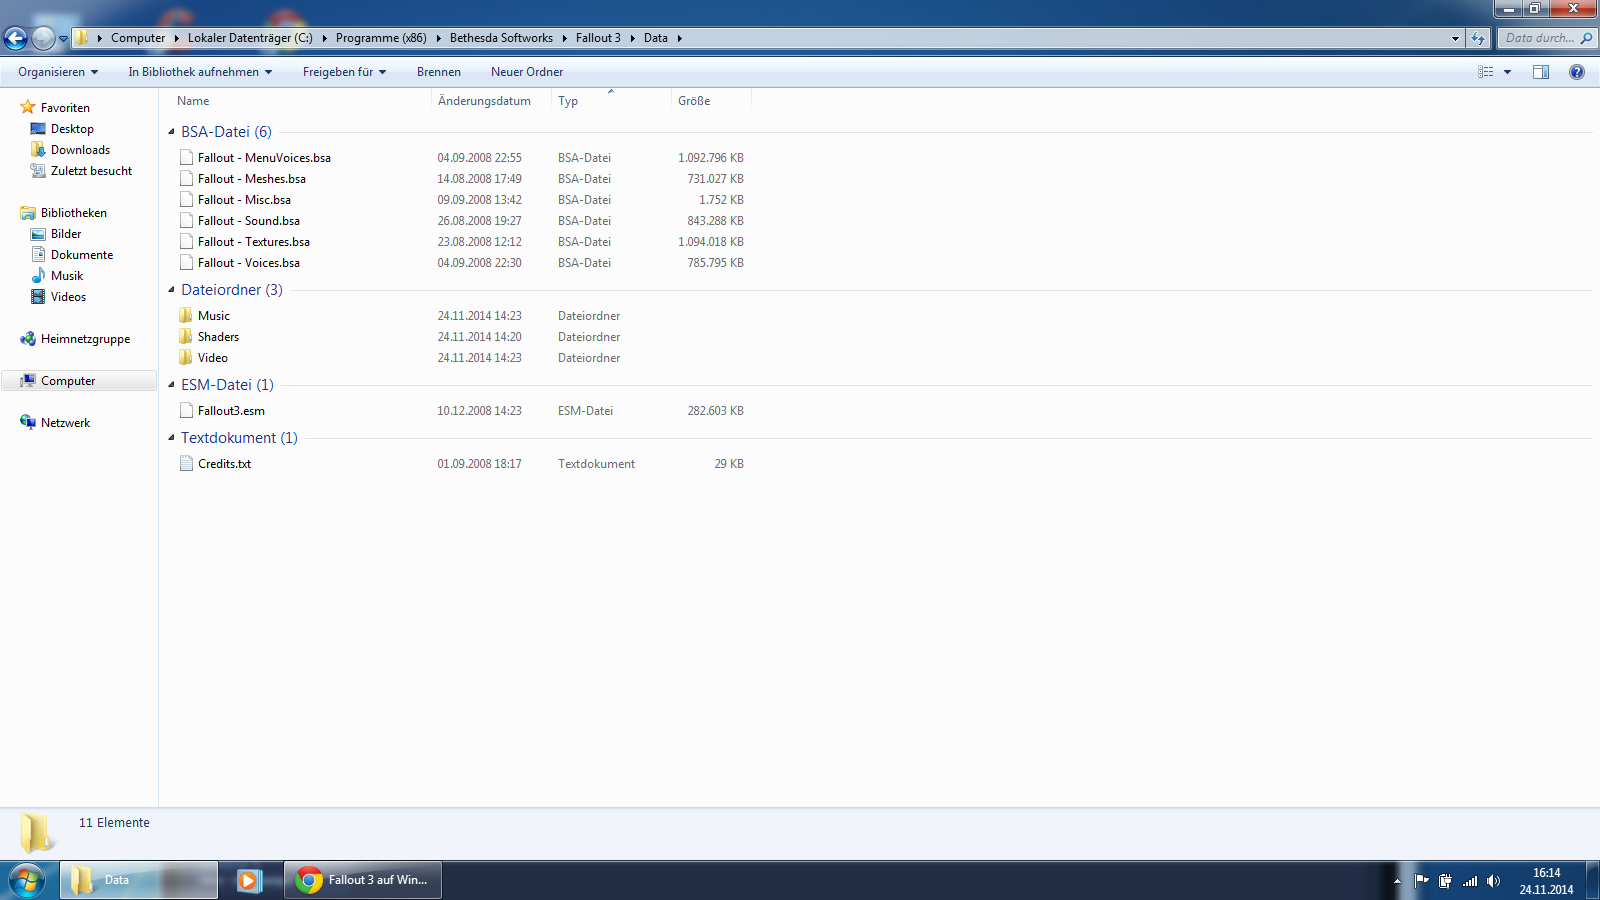This screenshot has width=1600, height=900.
Task: Select Desktop in the Favoriten list
Action: click(72, 129)
